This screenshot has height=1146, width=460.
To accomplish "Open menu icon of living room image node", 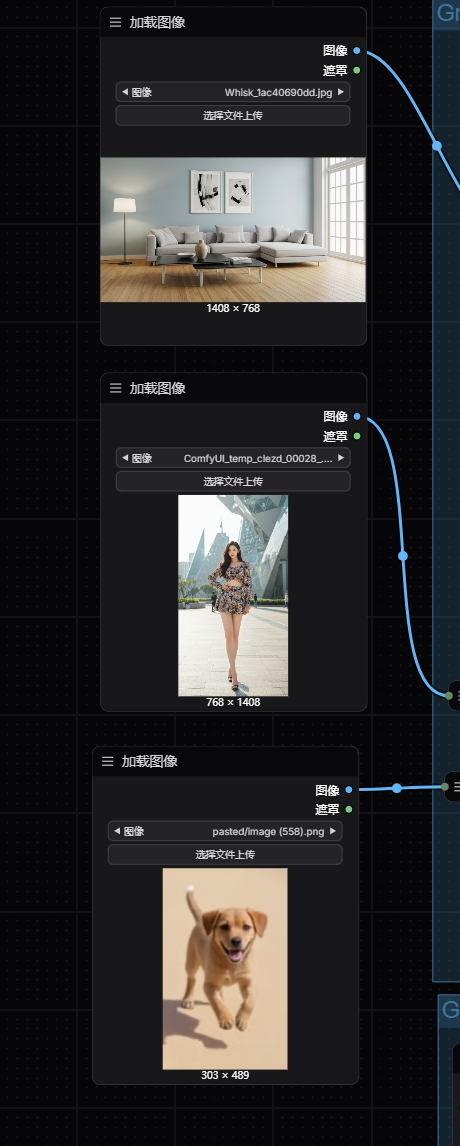I will [x=116, y=22].
